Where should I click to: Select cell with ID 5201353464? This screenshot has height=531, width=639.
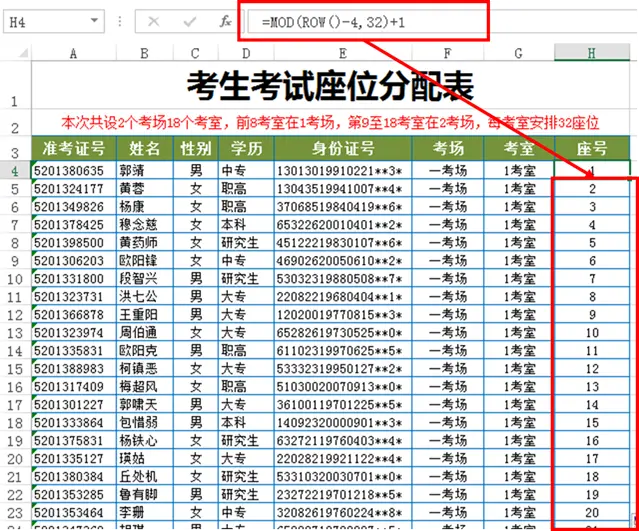[74, 512]
